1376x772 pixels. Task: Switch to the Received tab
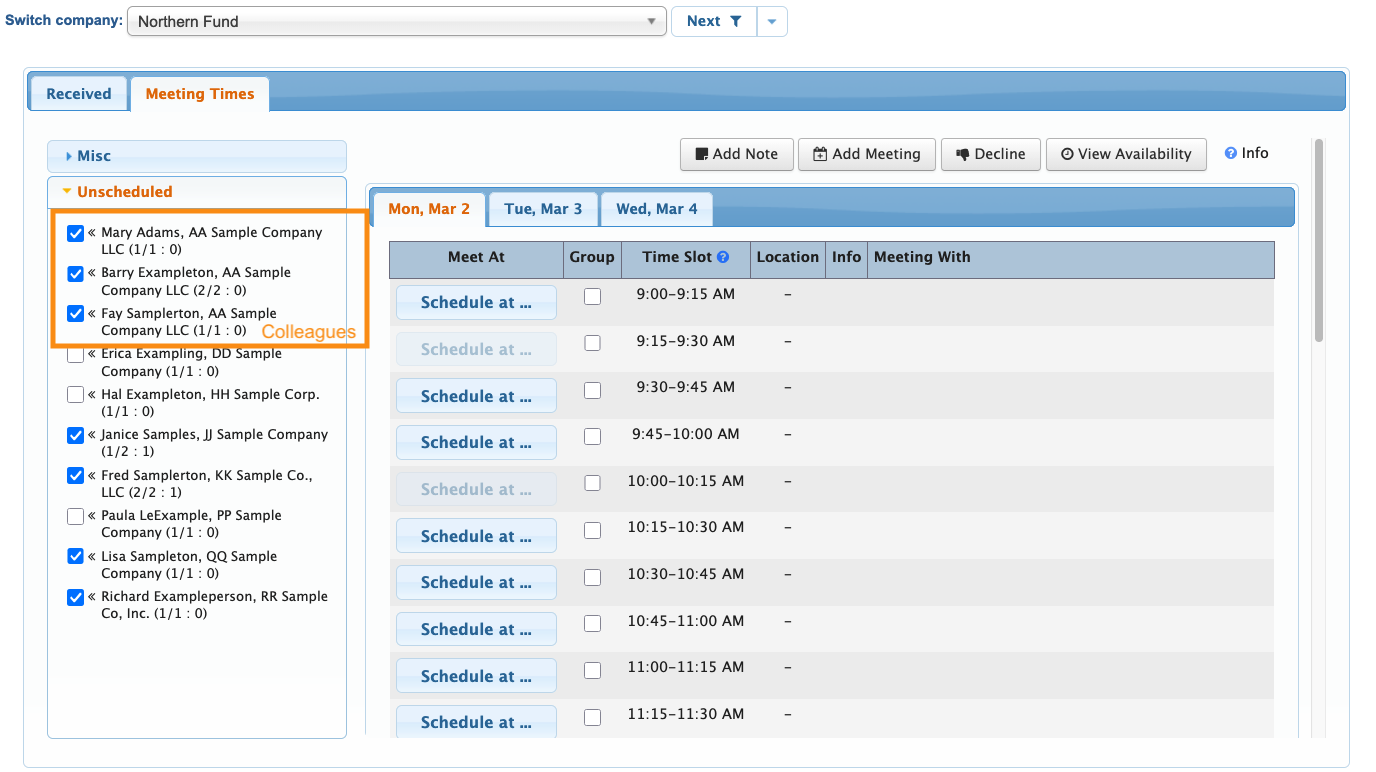(x=78, y=94)
